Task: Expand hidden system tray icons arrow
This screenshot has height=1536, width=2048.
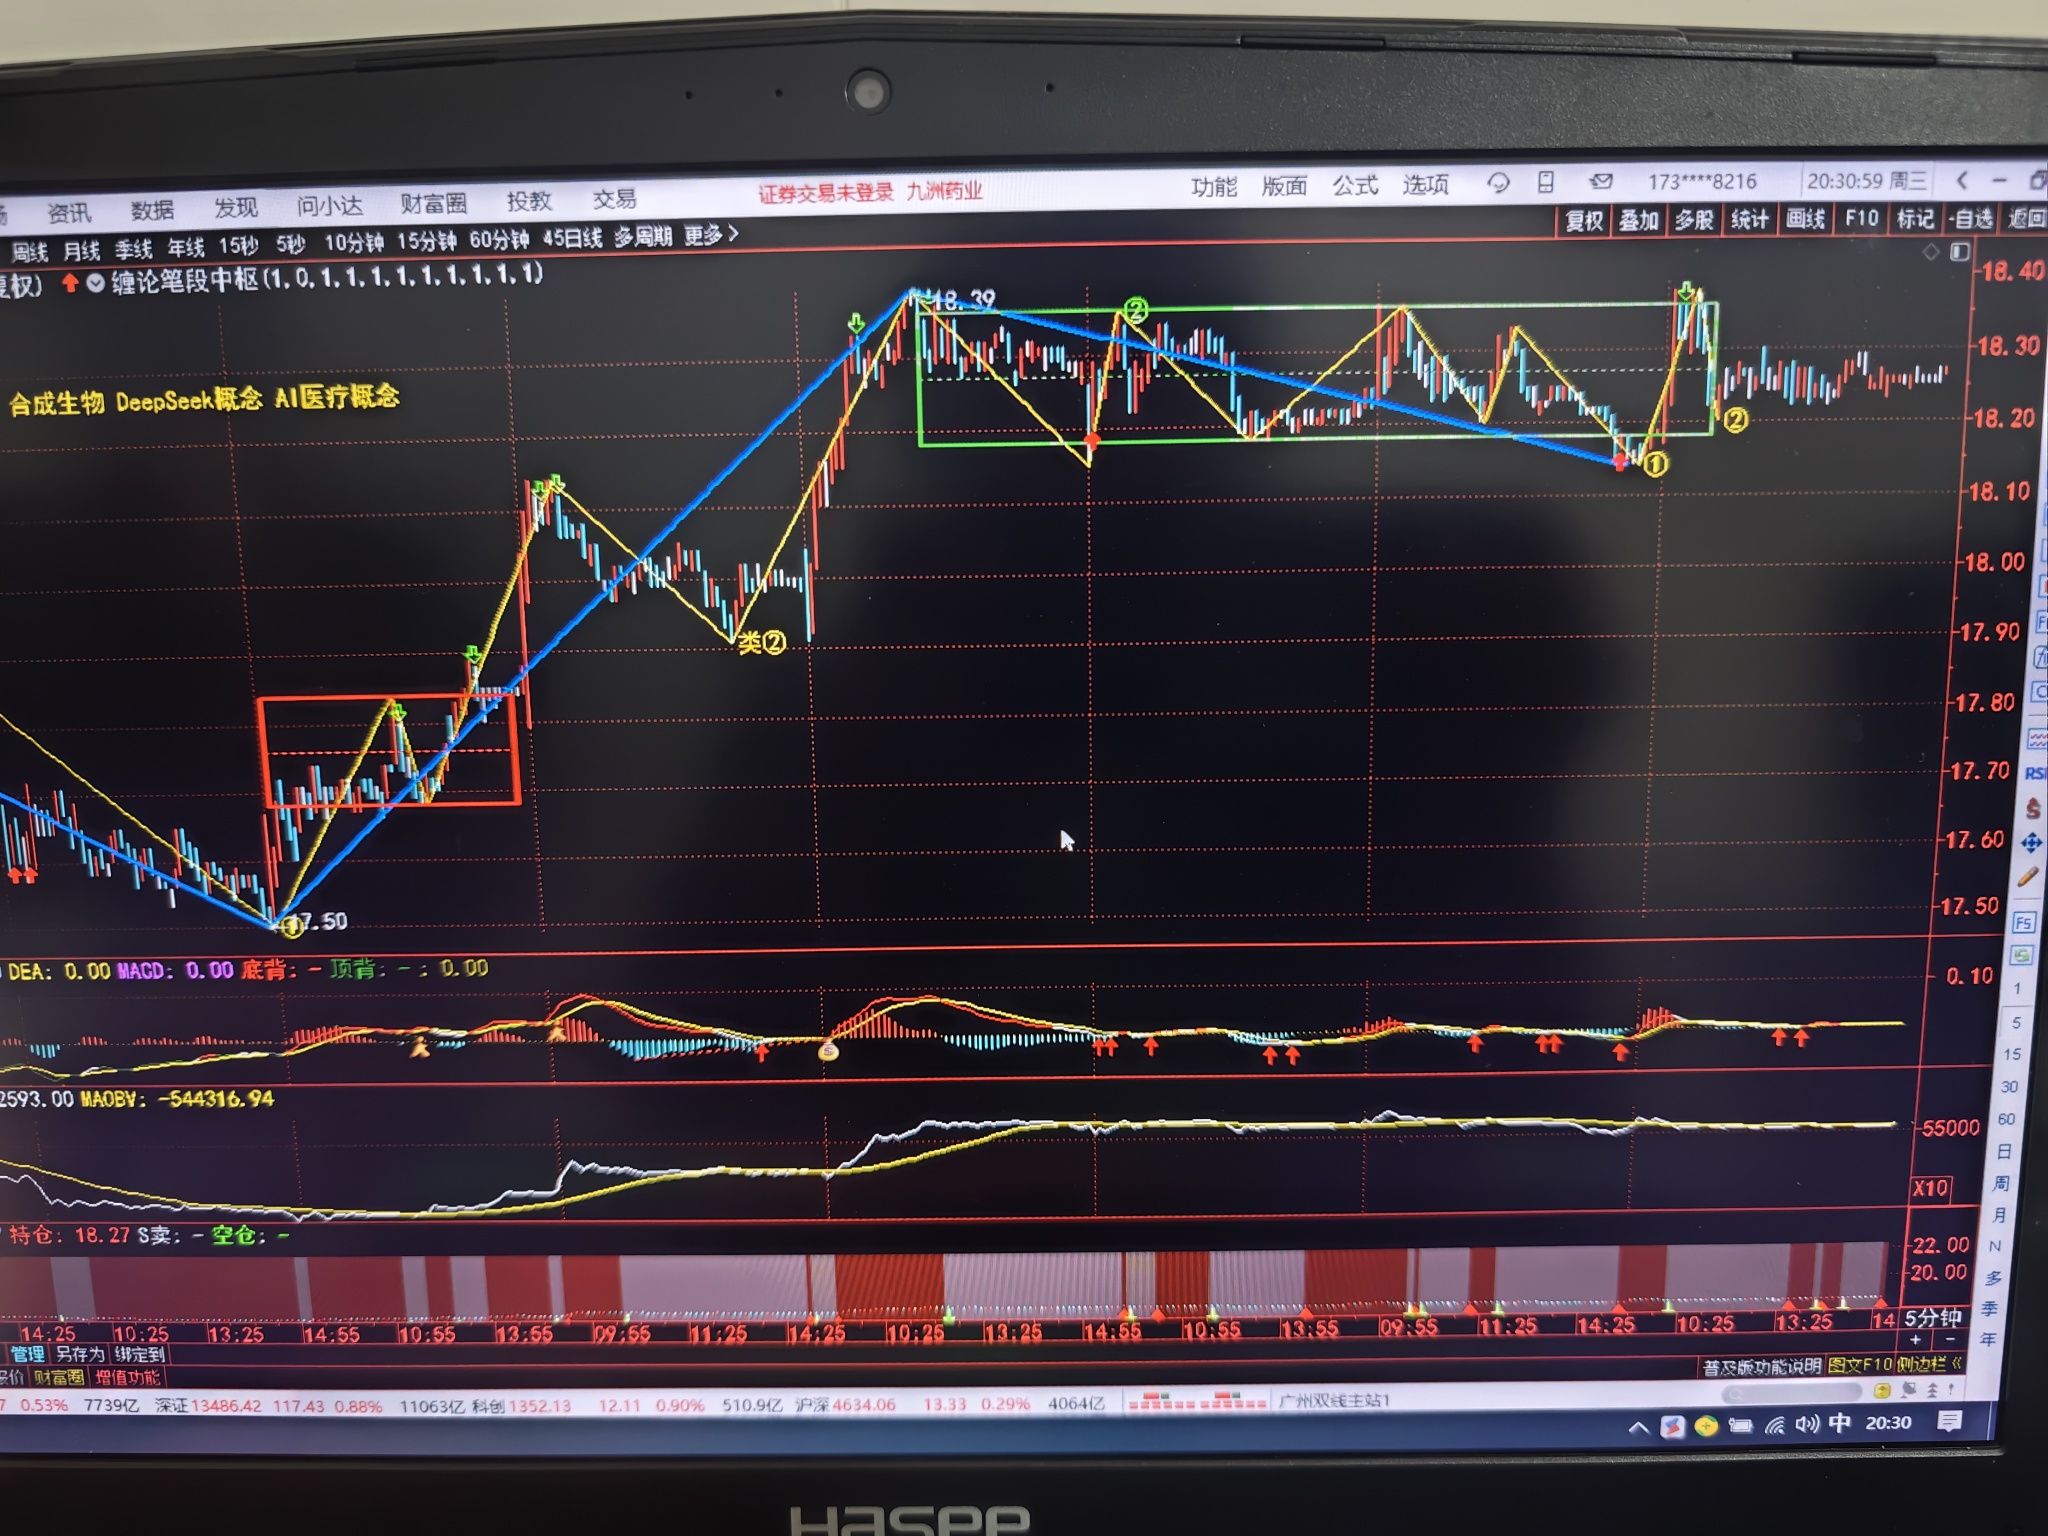Action: click(x=1638, y=1428)
